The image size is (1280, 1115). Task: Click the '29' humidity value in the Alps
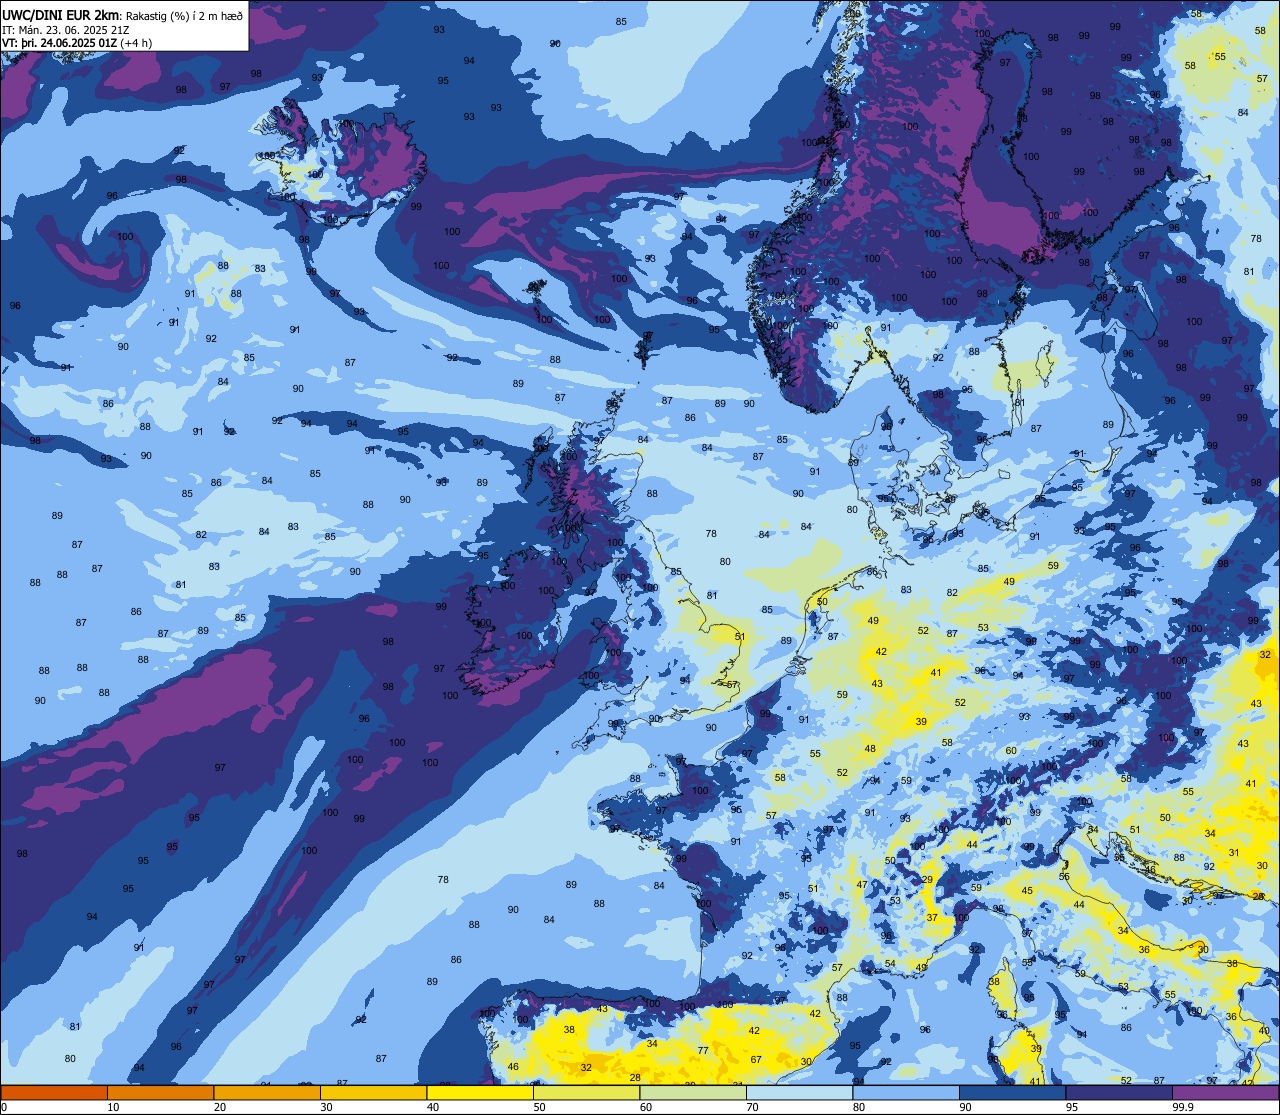[x=927, y=880]
